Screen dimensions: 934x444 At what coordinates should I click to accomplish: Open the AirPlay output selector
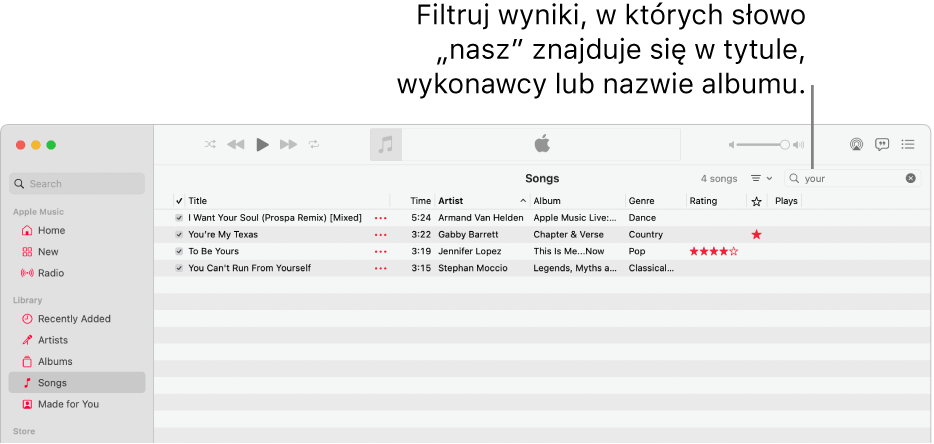856,144
